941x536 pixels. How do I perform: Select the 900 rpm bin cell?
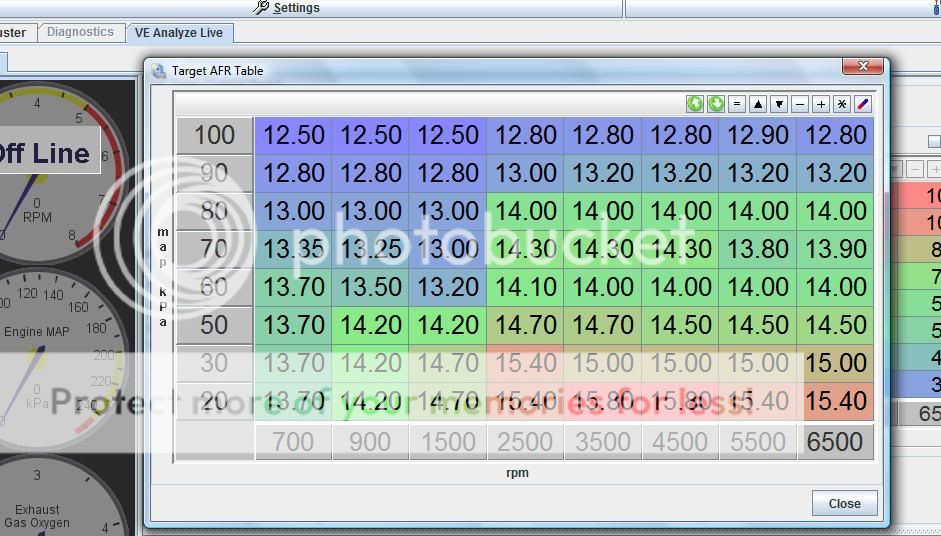pyautogui.click(x=370, y=442)
